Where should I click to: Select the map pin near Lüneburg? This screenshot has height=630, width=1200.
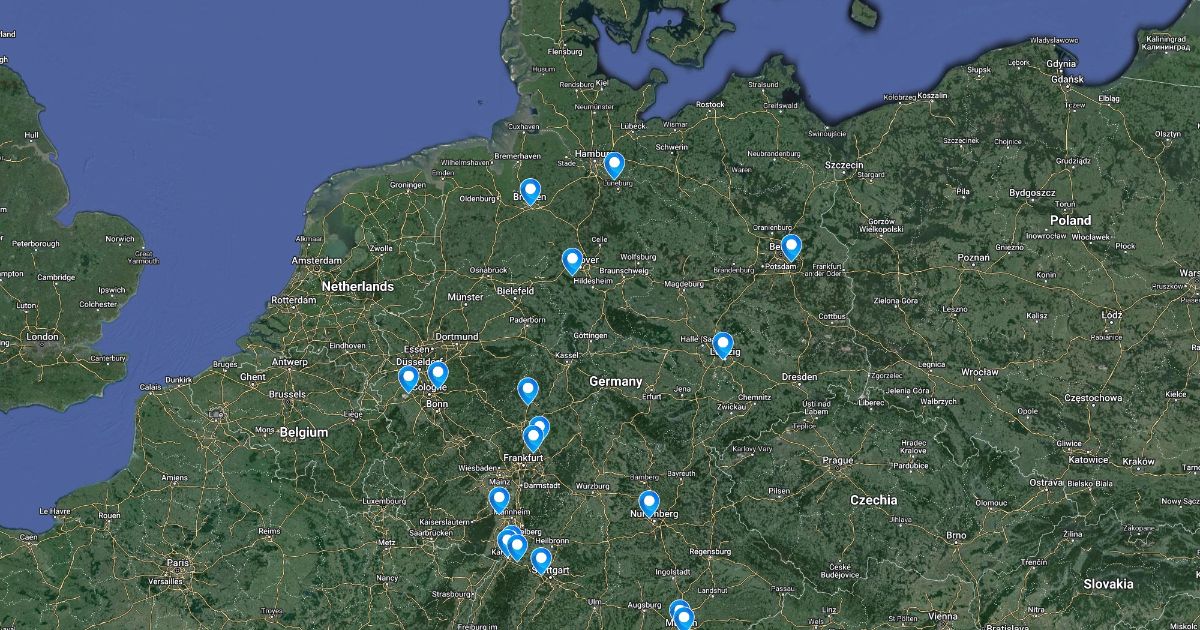point(614,165)
